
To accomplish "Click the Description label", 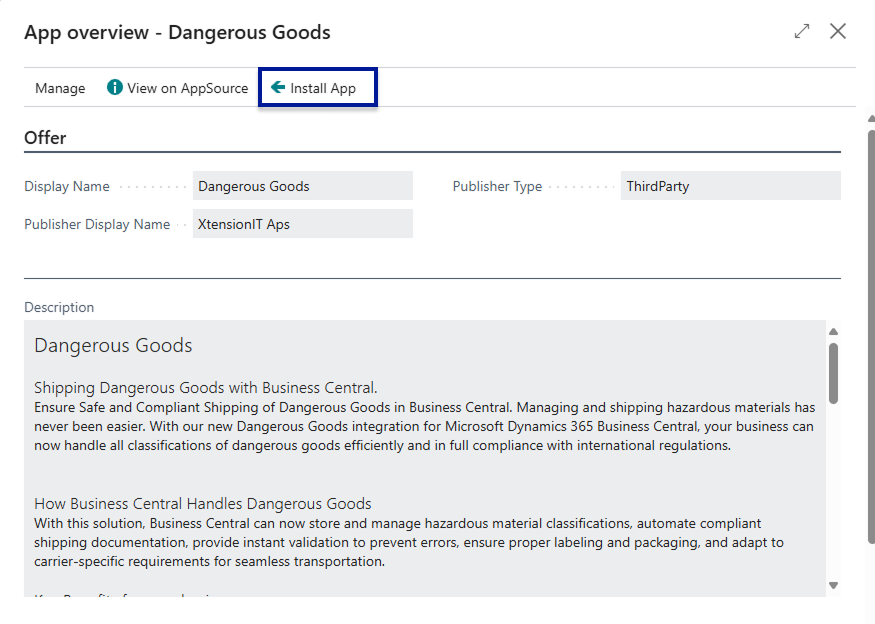I will coord(59,307).
